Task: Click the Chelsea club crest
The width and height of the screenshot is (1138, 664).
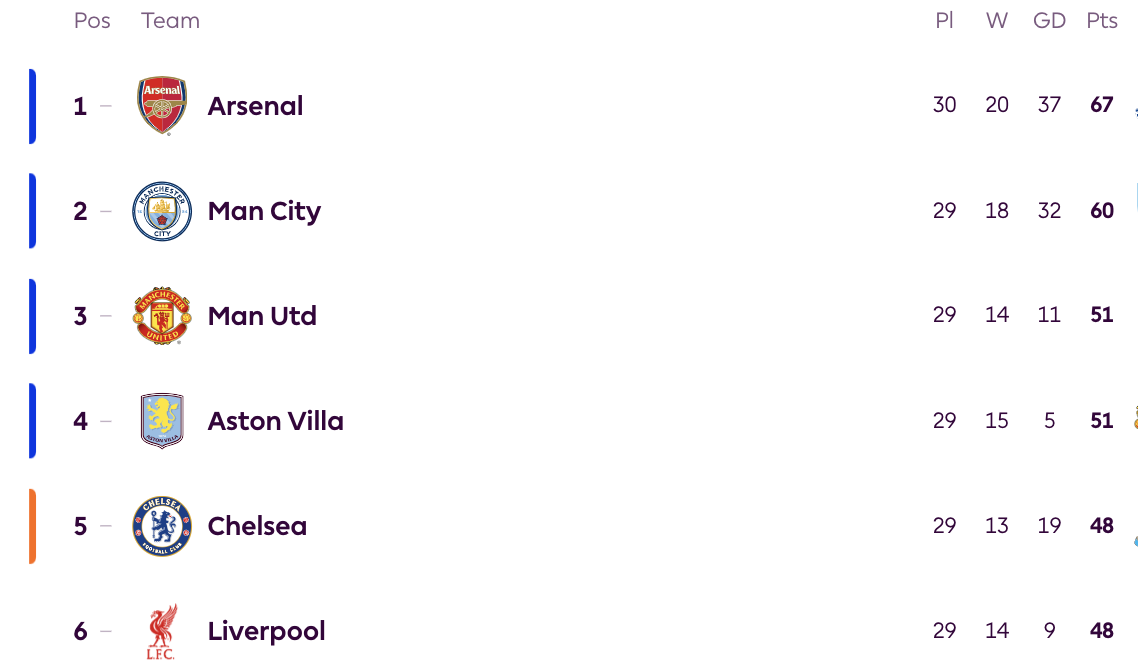Action: [162, 526]
